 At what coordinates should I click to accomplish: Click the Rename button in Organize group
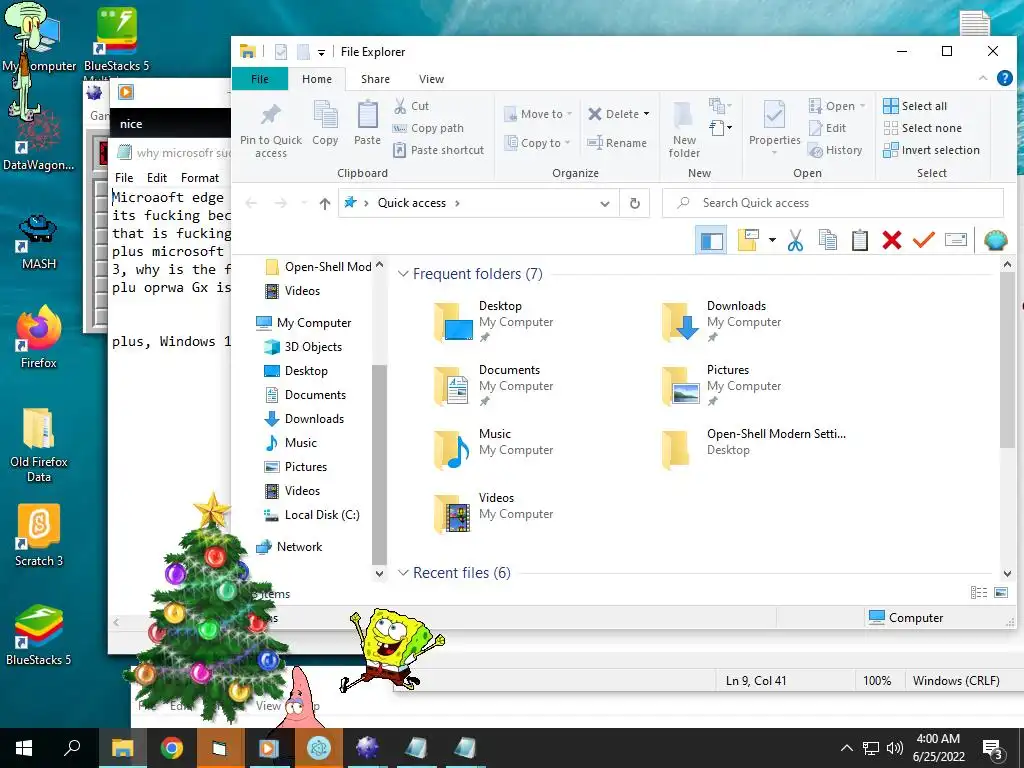coord(617,143)
